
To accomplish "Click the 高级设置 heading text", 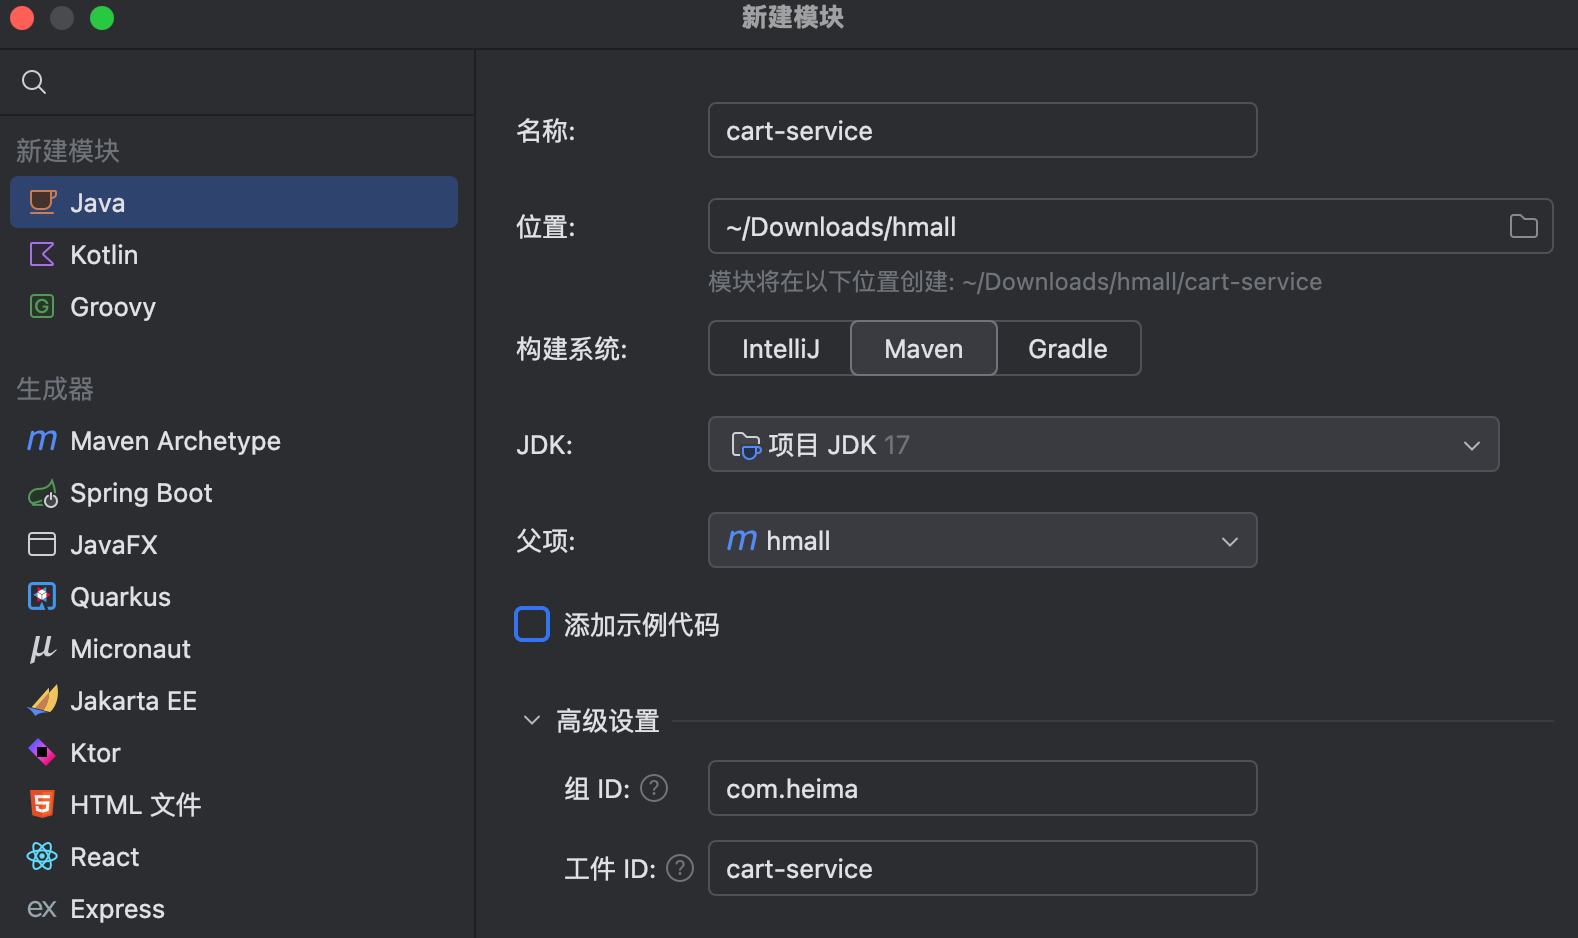I will 608,720.
